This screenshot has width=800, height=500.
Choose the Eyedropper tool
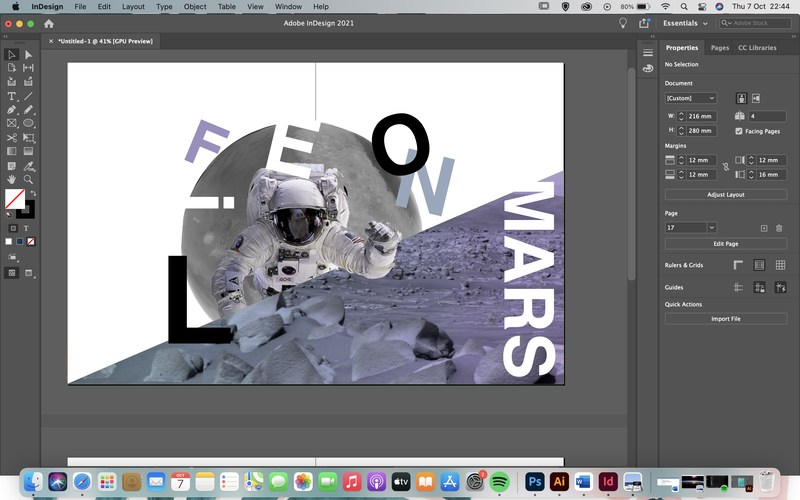[29, 166]
